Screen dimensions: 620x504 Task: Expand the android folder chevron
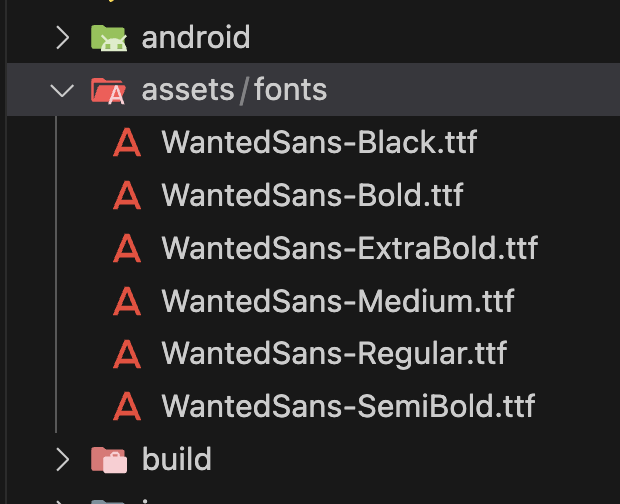(62, 38)
